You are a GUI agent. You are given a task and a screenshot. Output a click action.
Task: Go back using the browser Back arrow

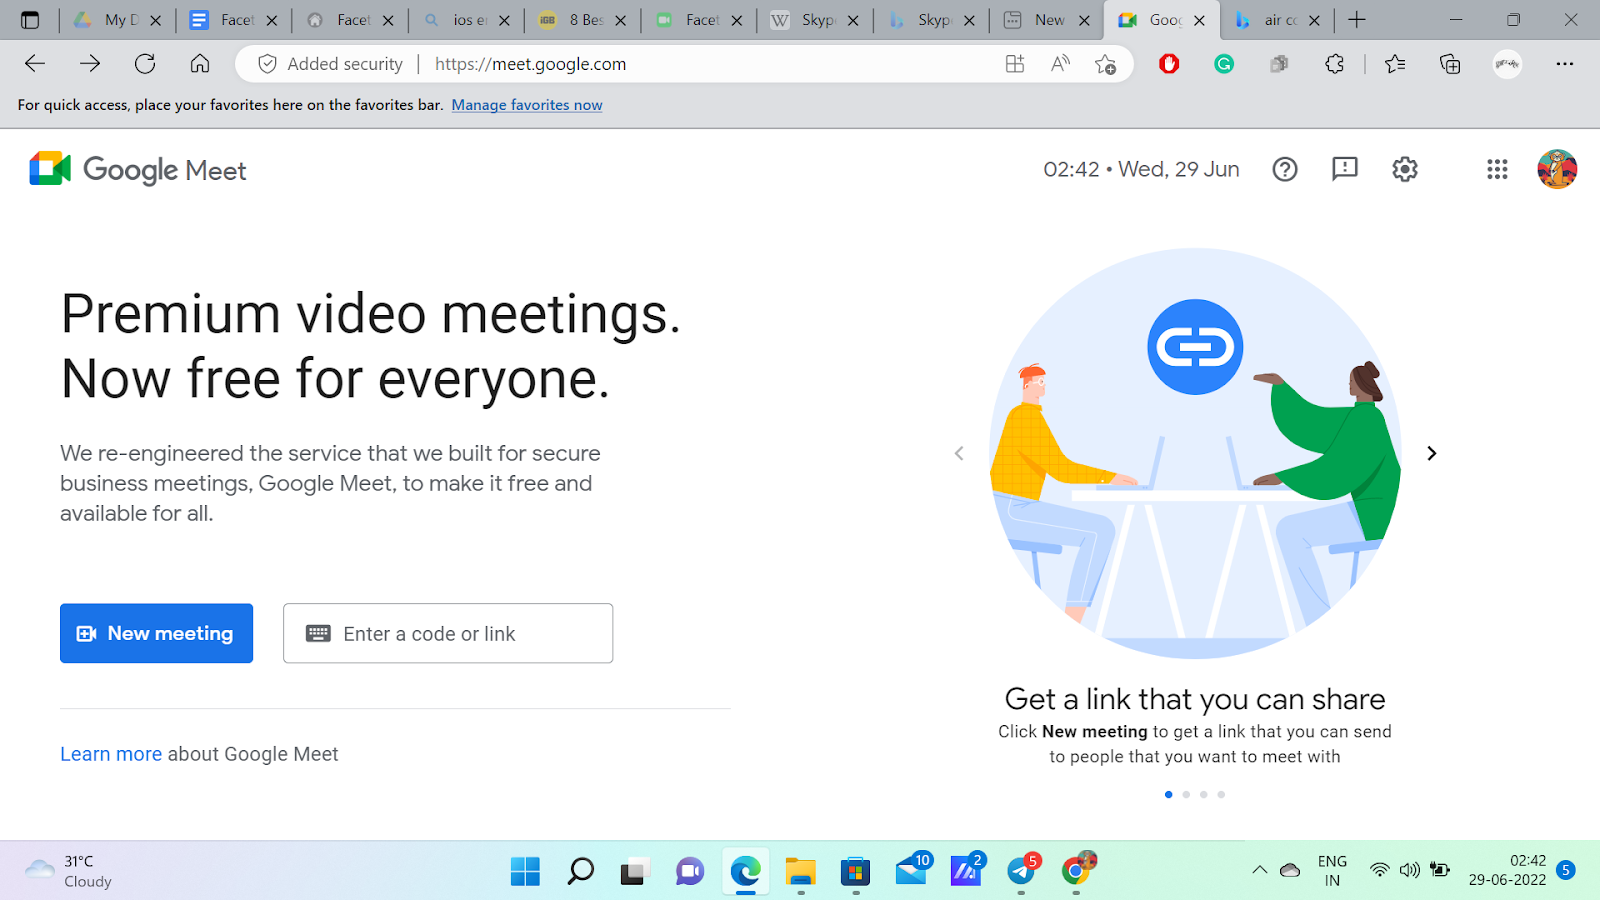pyautogui.click(x=35, y=64)
